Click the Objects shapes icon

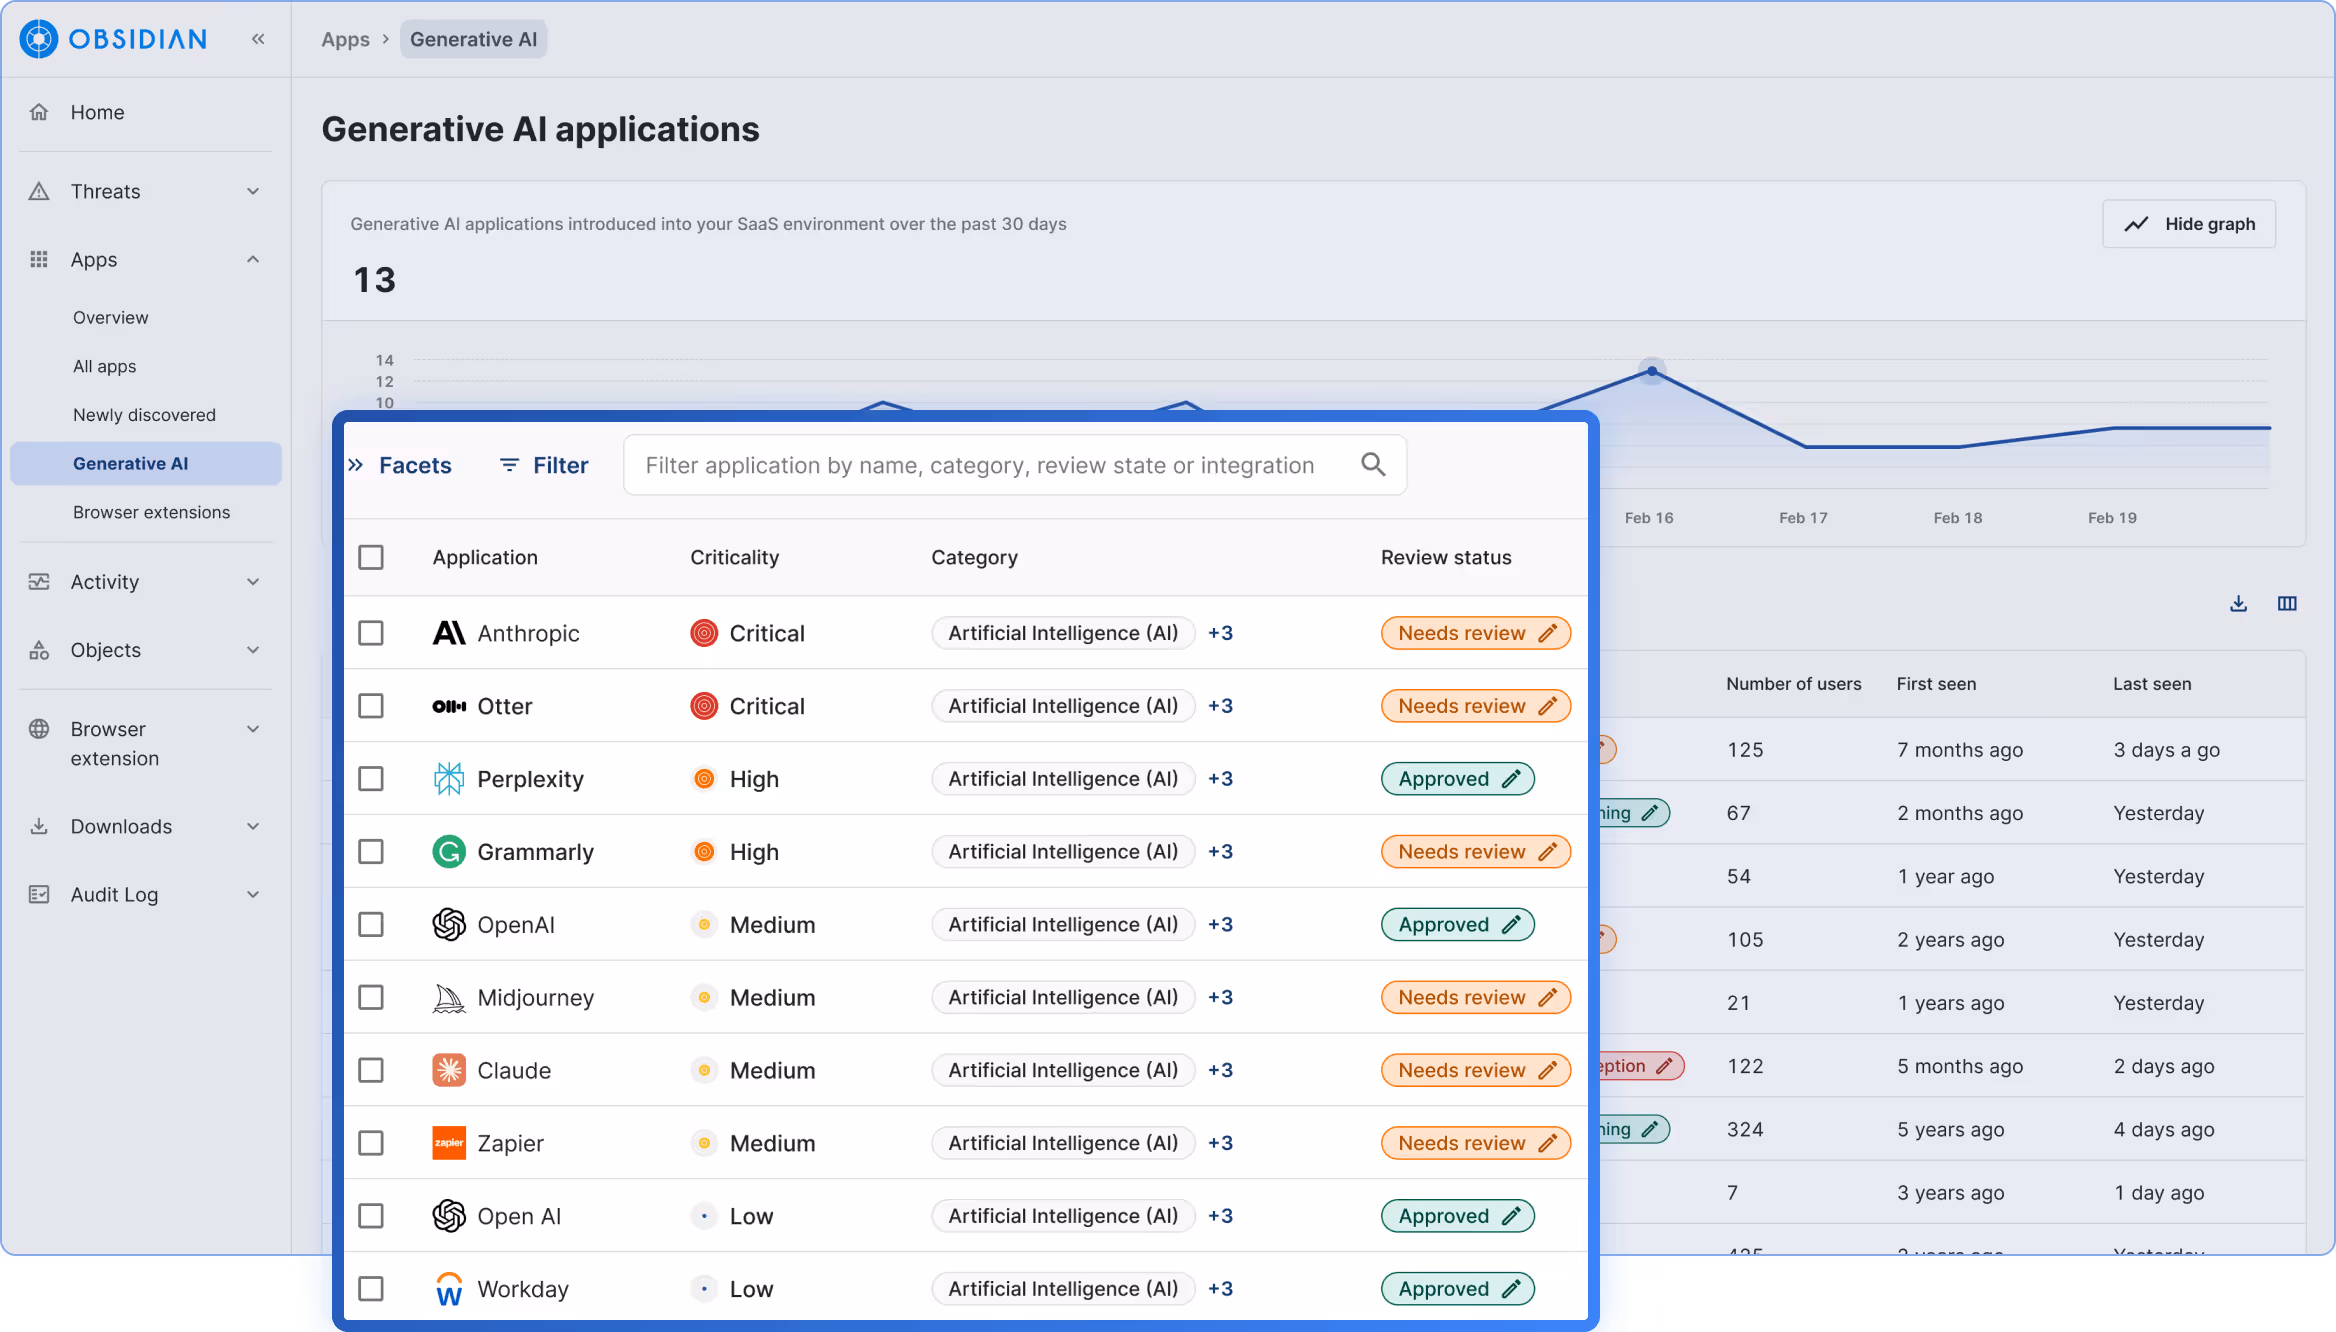coord(39,650)
